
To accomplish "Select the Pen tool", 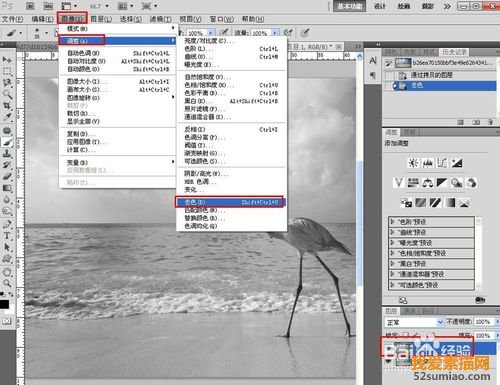I will 7,224.
